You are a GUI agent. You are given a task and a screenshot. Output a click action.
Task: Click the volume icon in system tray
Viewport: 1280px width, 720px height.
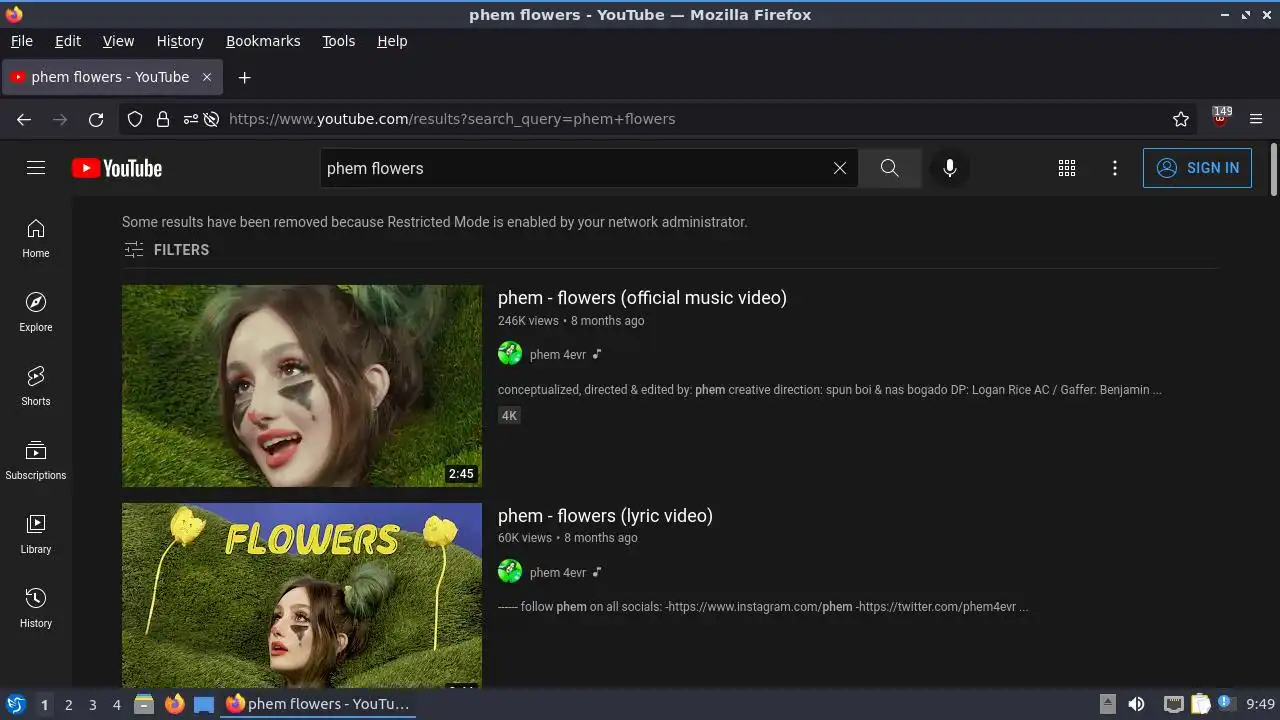pyautogui.click(x=1136, y=704)
